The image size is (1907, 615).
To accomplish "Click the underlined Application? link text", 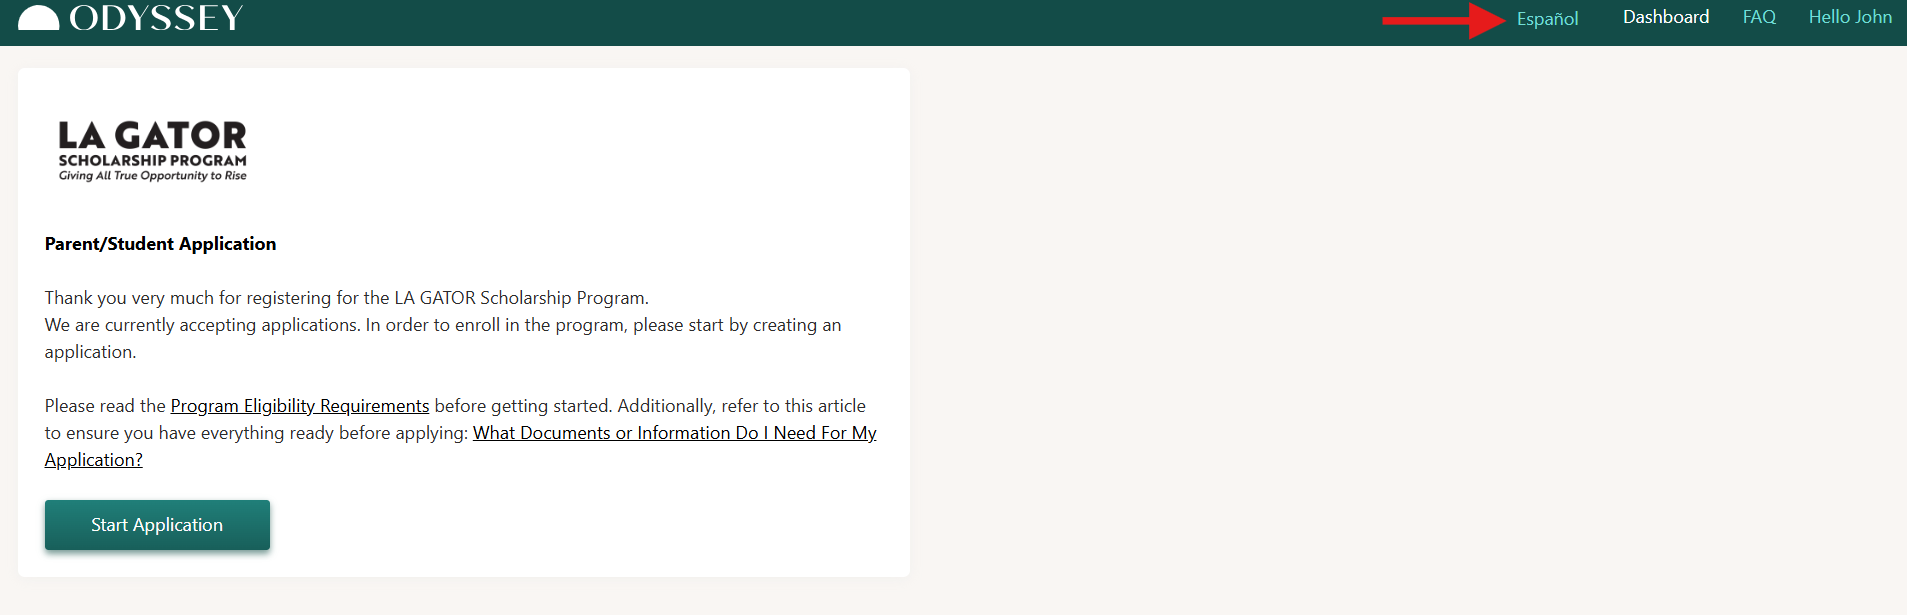I will [x=94, y=460].
